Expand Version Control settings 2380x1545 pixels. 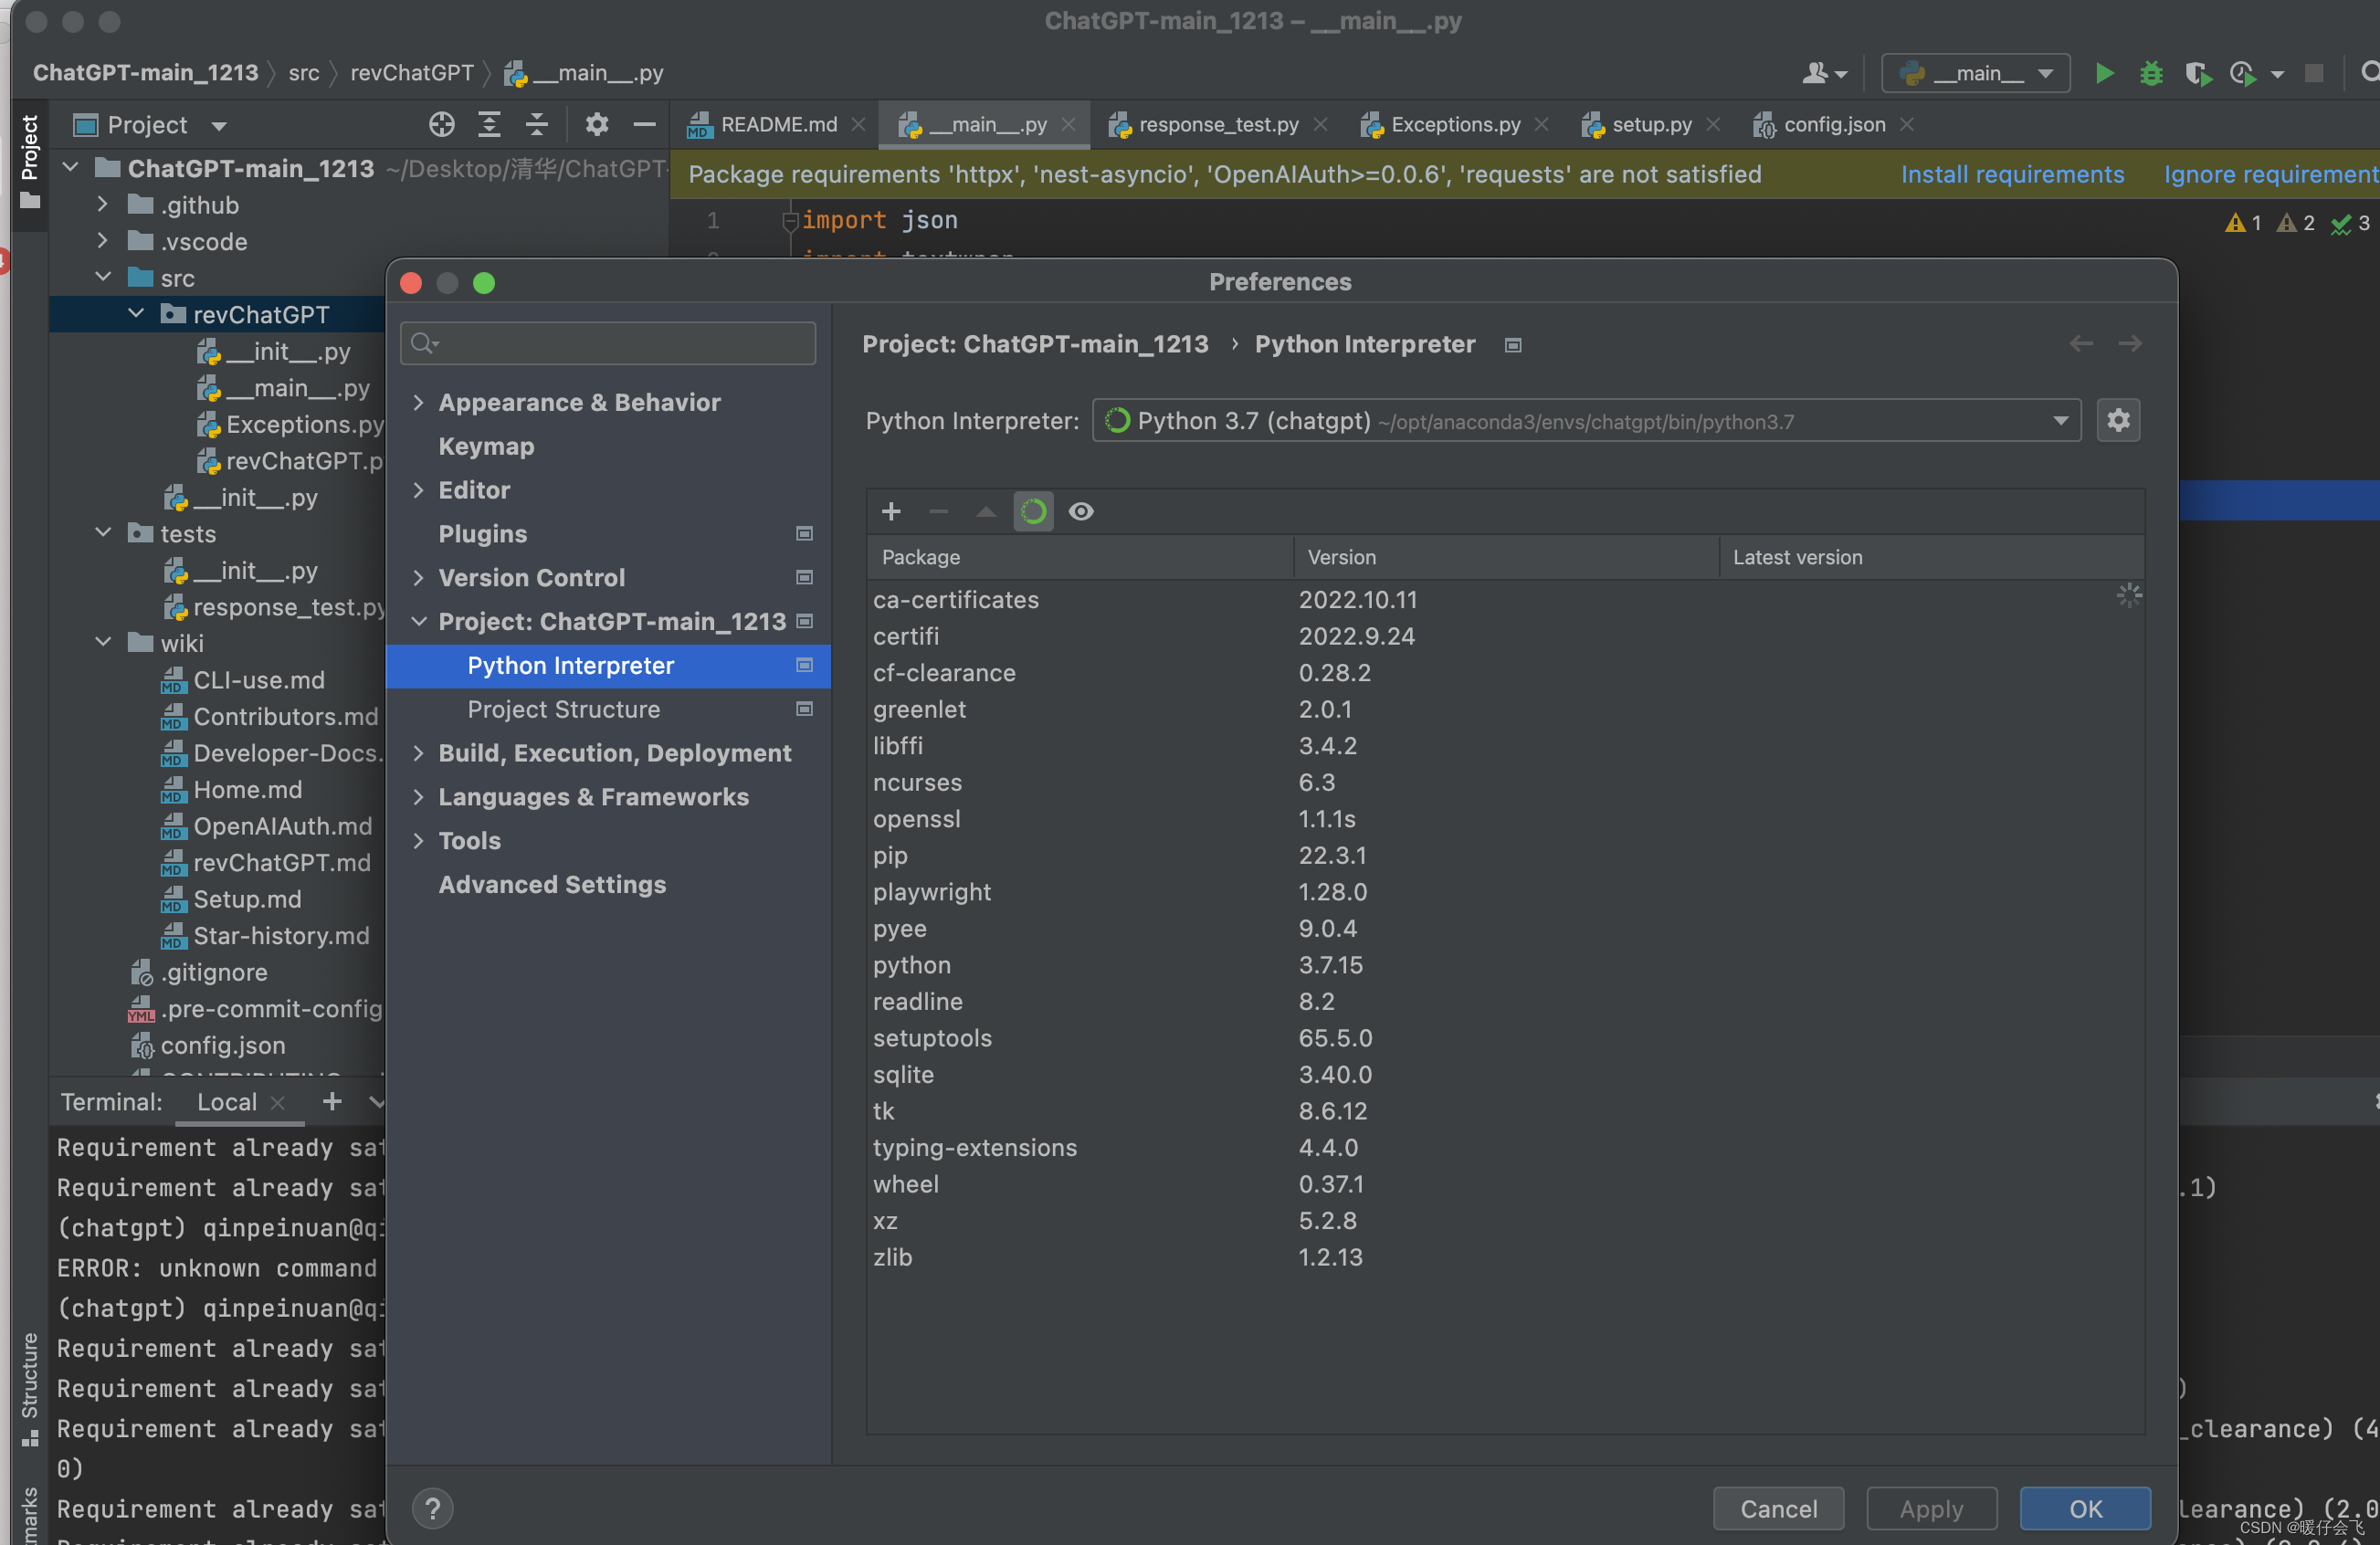pos(418,578)
